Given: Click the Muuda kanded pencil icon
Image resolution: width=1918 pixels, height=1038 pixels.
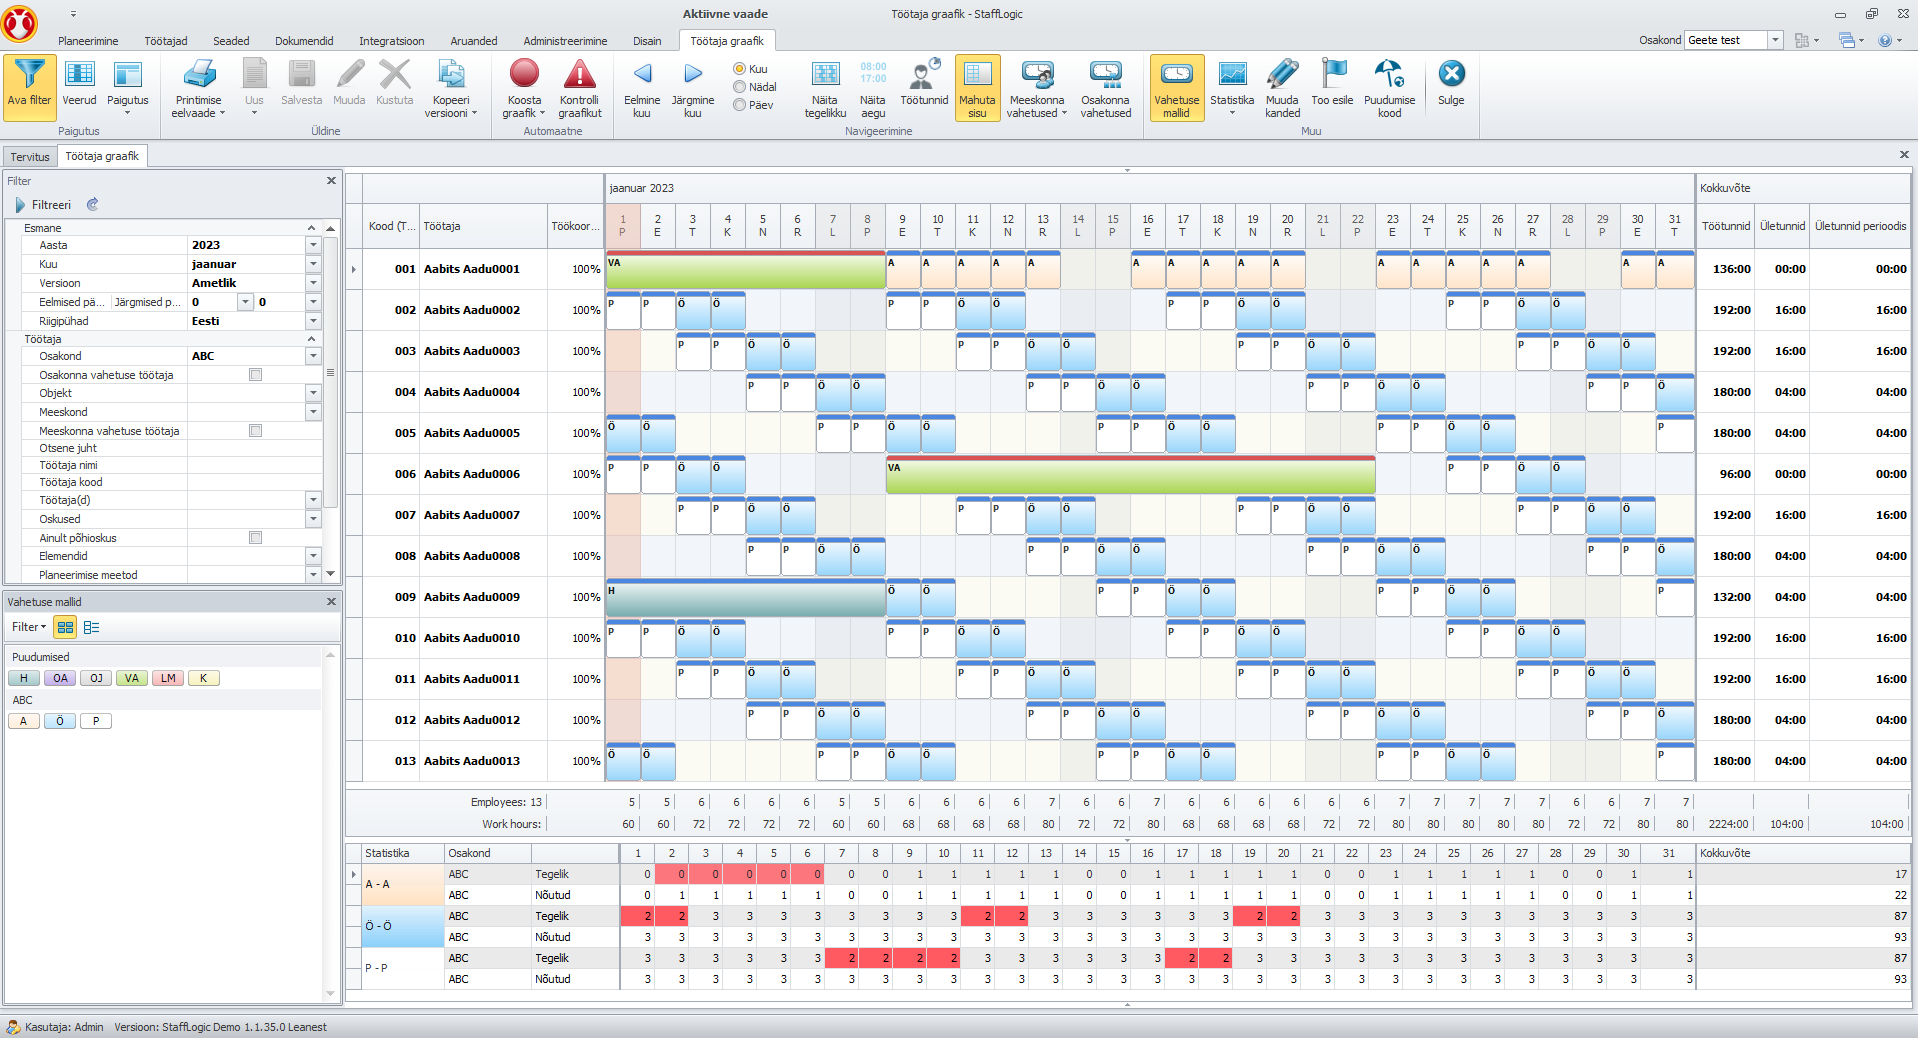Looking at the screenshot, I should [x=1282, y=75].
